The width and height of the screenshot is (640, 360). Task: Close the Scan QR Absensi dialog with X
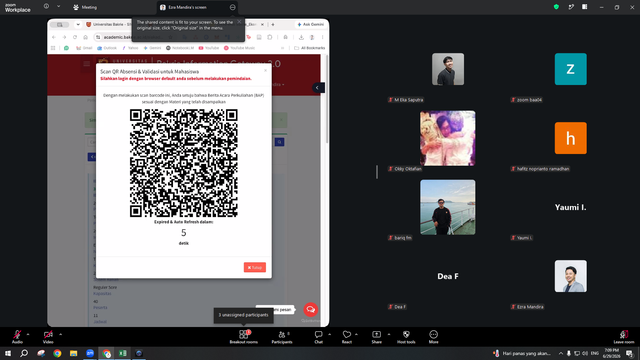coord(265,71)
